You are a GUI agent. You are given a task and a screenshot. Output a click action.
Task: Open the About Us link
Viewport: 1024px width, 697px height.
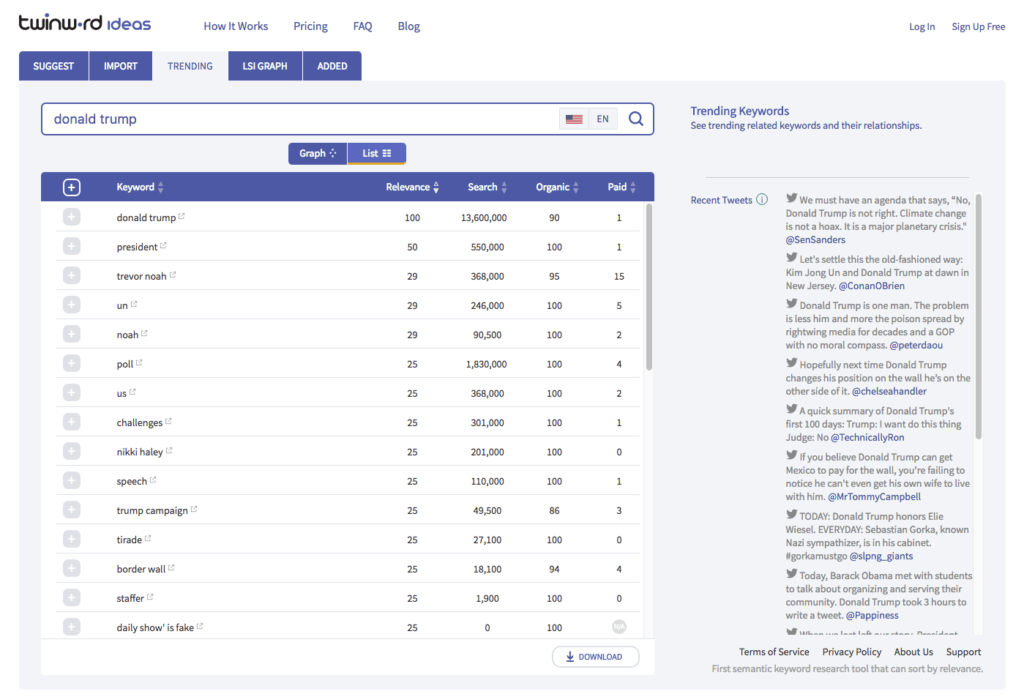coord(913,652)
